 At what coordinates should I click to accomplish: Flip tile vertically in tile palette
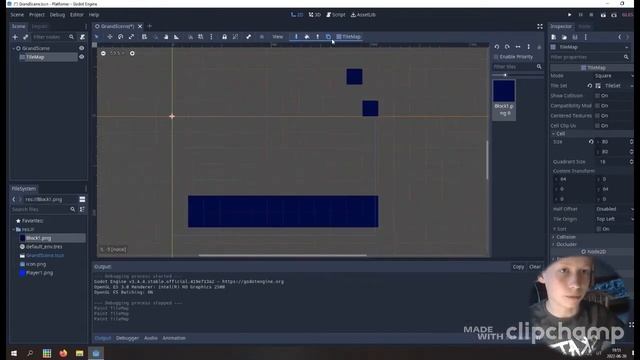click(x=529, y=47)
